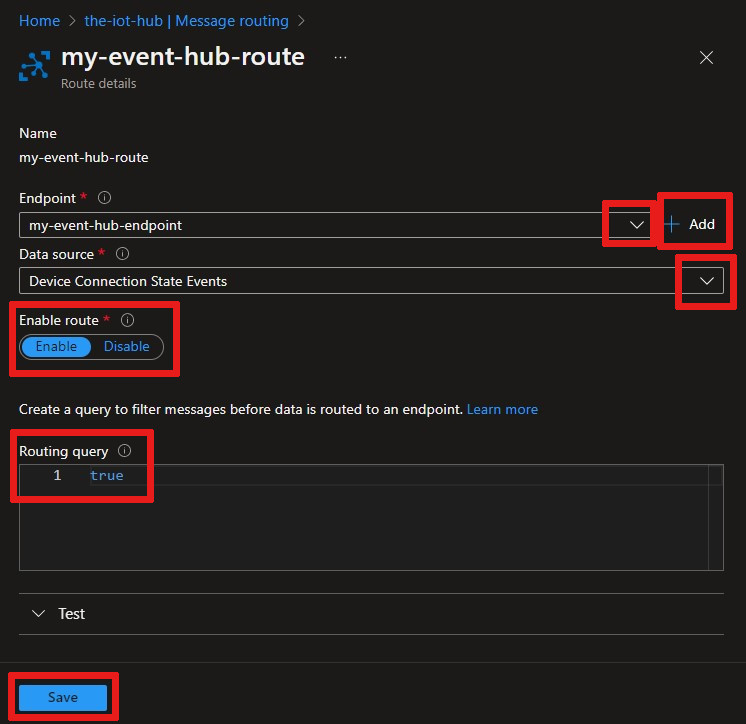Click the plus icon beside Add
Viewport: 746px width, 724px height.
(671, 224)
